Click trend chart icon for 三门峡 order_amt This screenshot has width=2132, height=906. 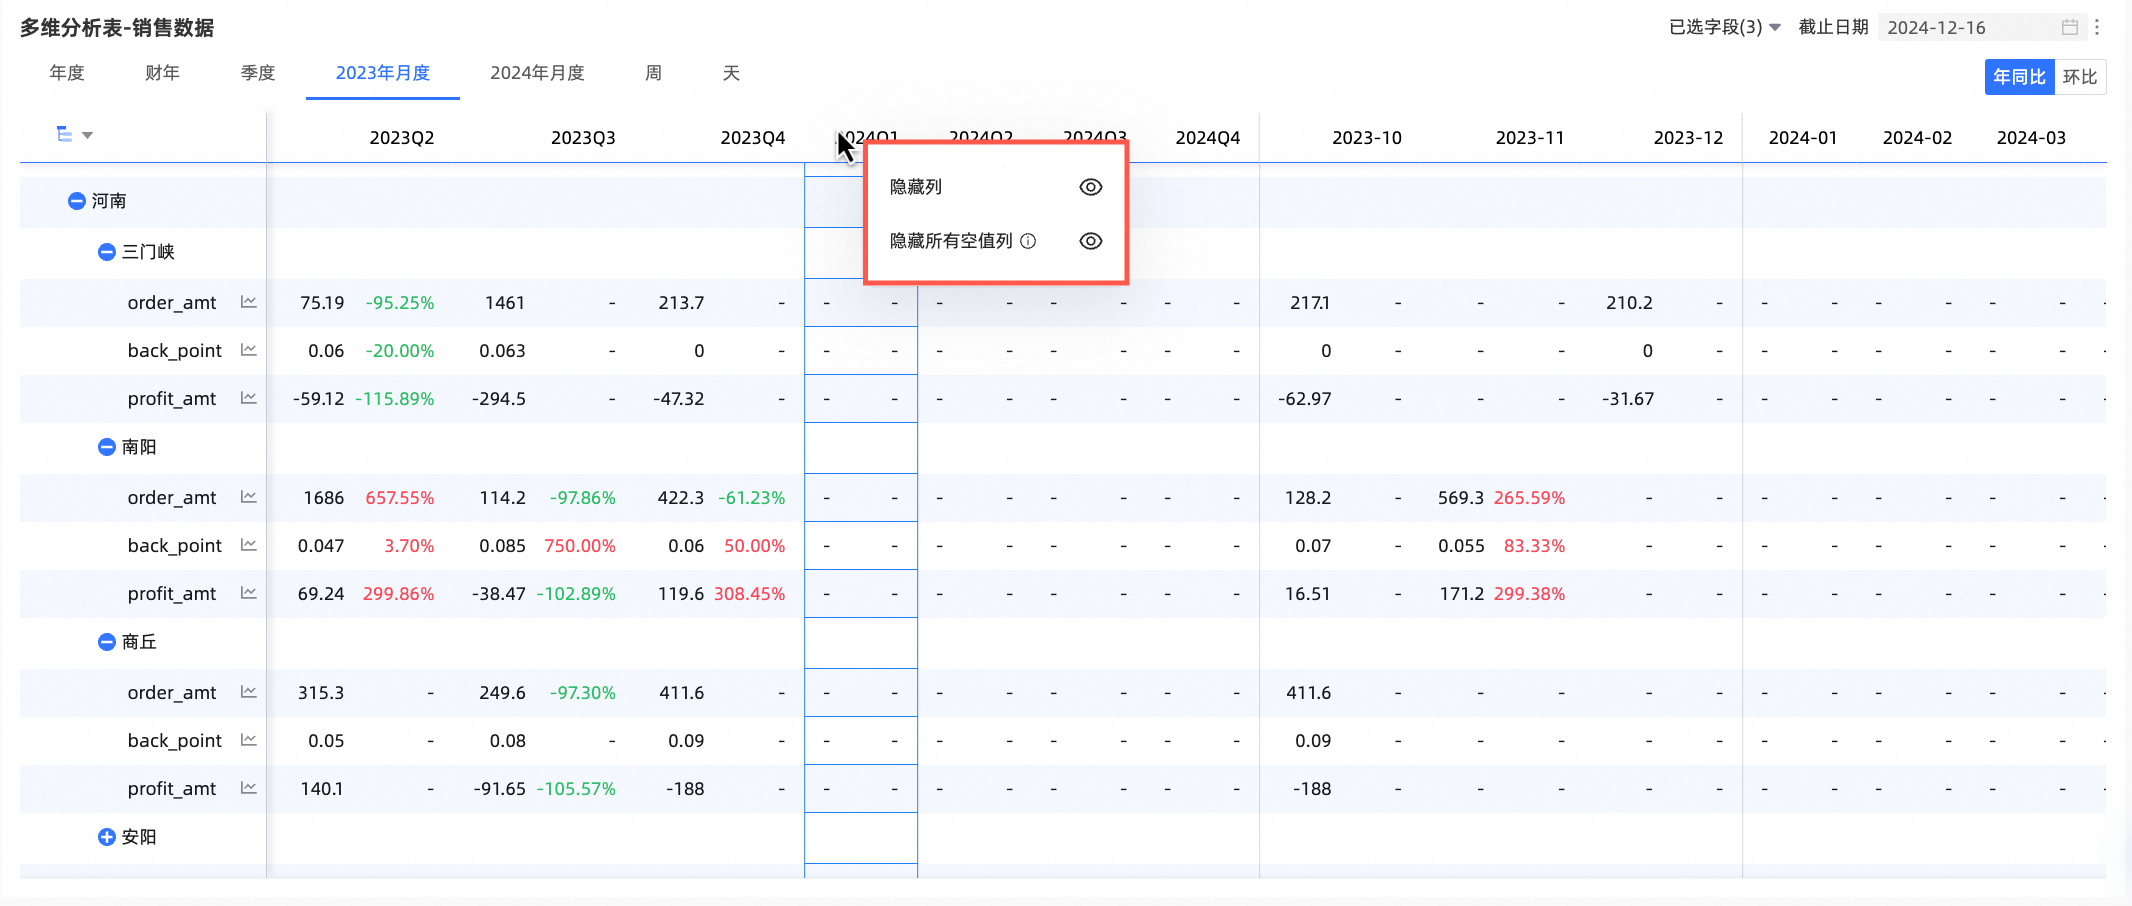point(248,302)
